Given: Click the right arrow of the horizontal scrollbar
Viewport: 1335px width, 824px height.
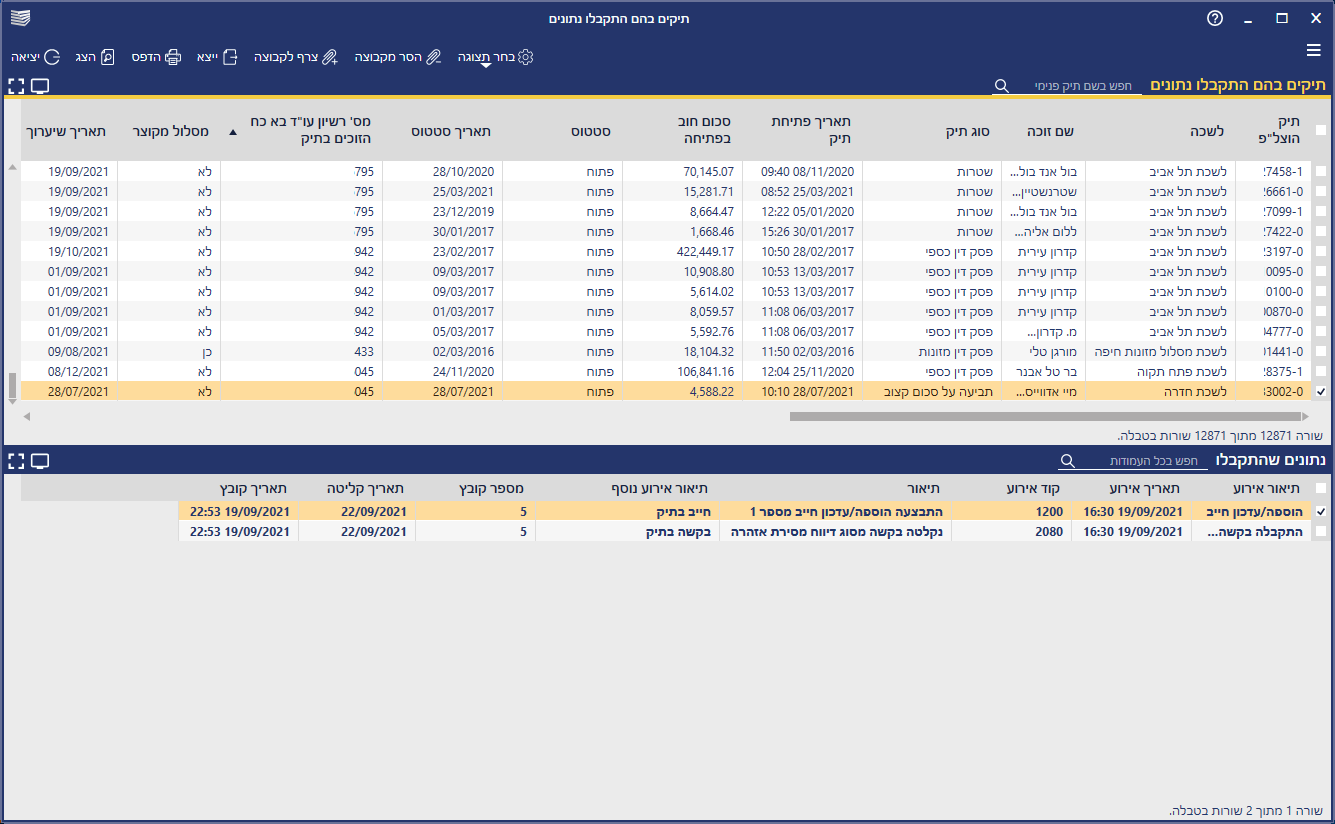Looking at the screenshot, I should tap(1308, 416).
